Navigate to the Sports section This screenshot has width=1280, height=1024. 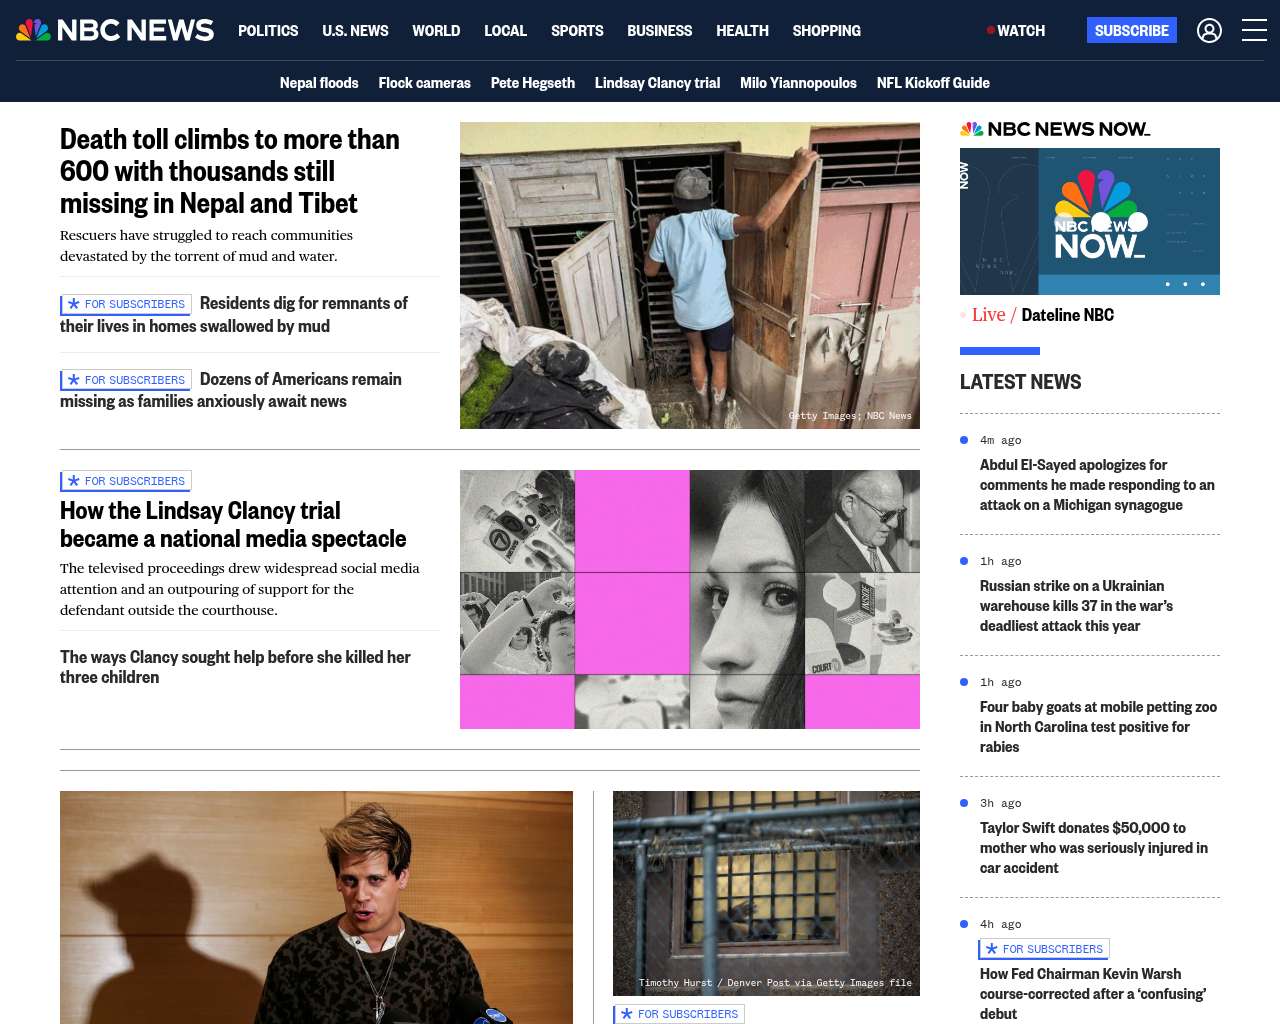[577, 30]
